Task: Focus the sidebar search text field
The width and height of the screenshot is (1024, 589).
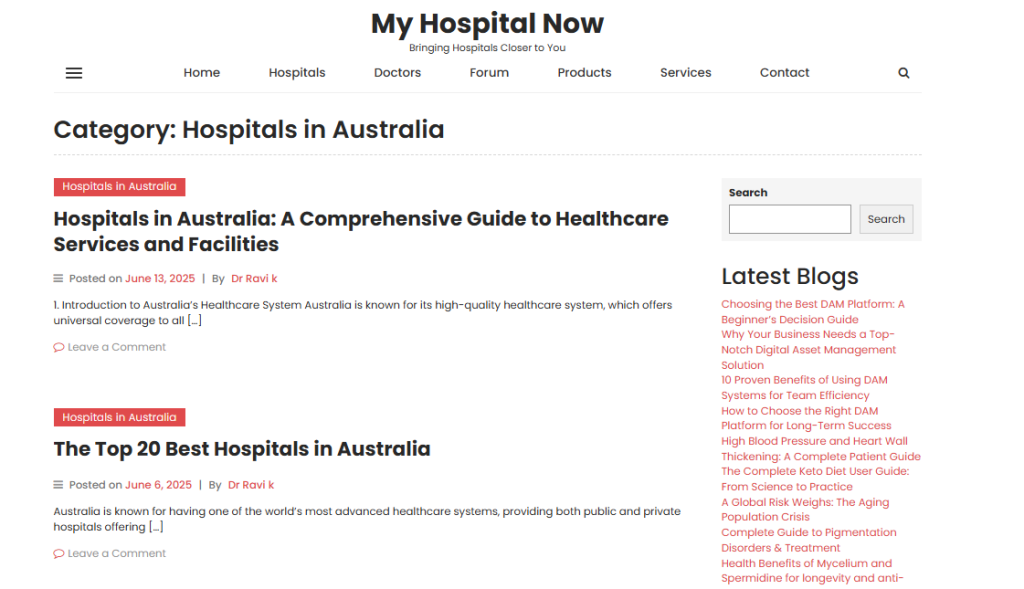Action: point(790,219)
